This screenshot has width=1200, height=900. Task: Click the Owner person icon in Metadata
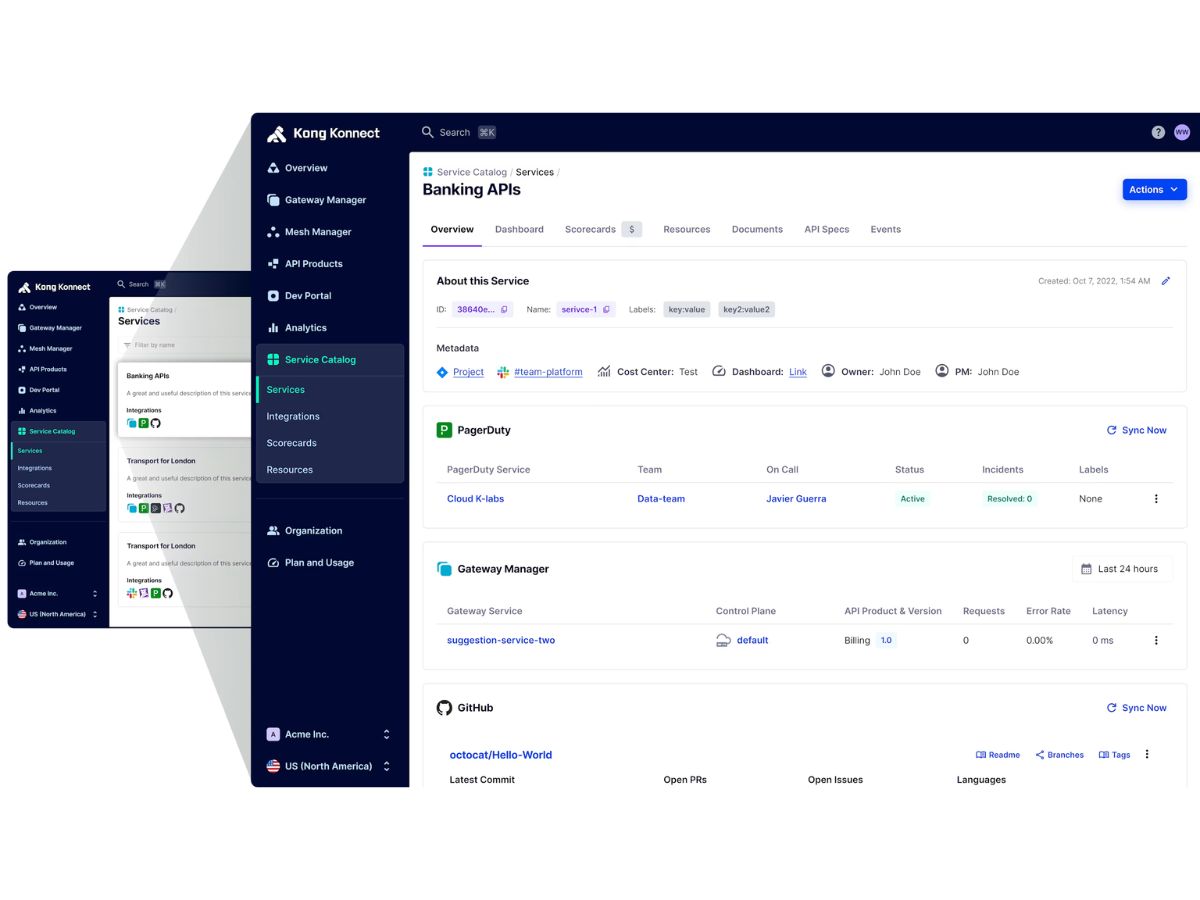click(828, 371)
